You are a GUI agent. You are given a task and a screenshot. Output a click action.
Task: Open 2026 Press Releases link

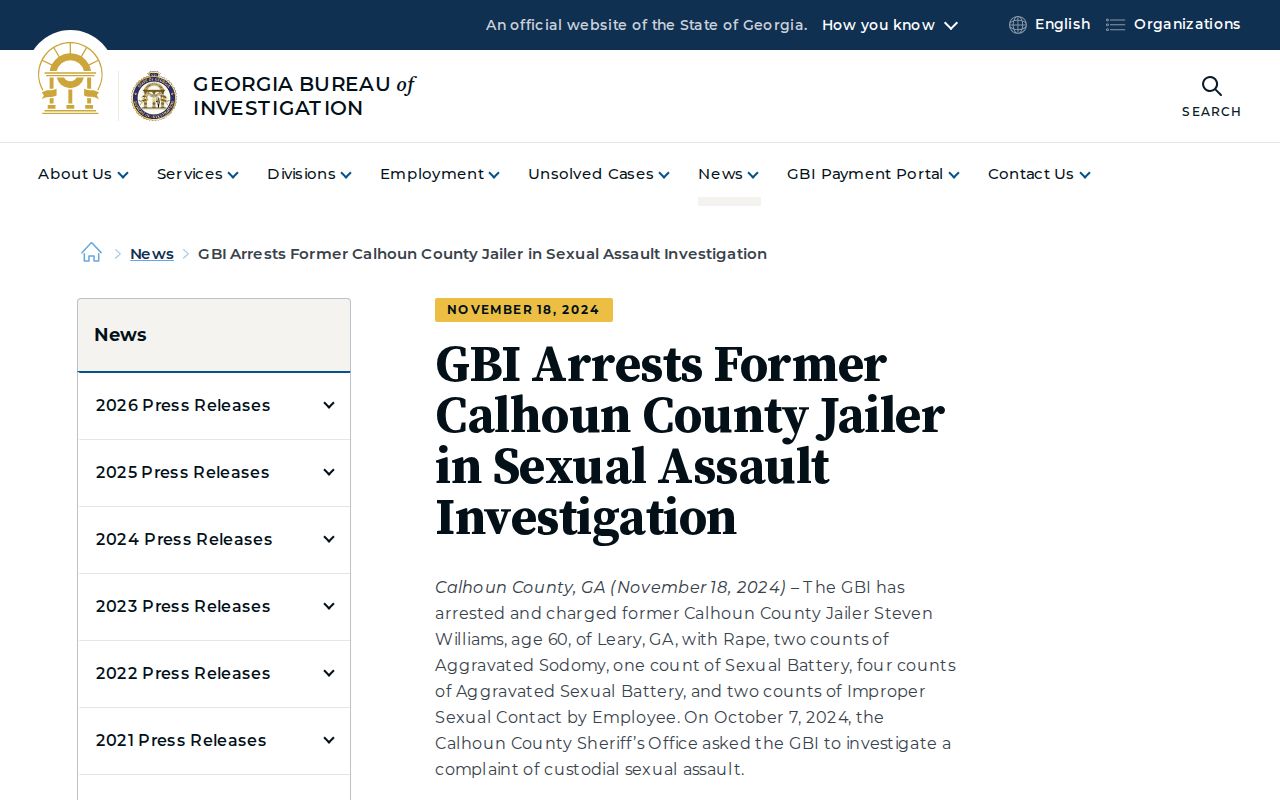[183, 405]
